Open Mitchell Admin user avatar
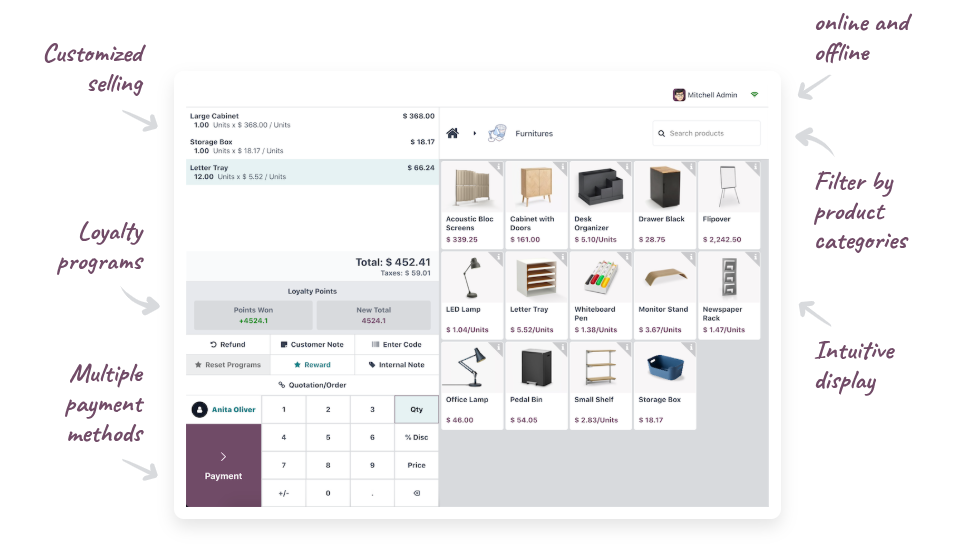 point(679,95)
